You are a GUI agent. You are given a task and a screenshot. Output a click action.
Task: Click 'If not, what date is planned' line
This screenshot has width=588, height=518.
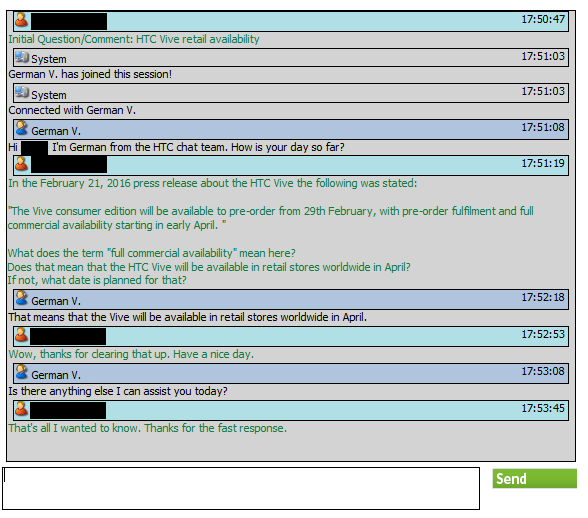point(97,280)
